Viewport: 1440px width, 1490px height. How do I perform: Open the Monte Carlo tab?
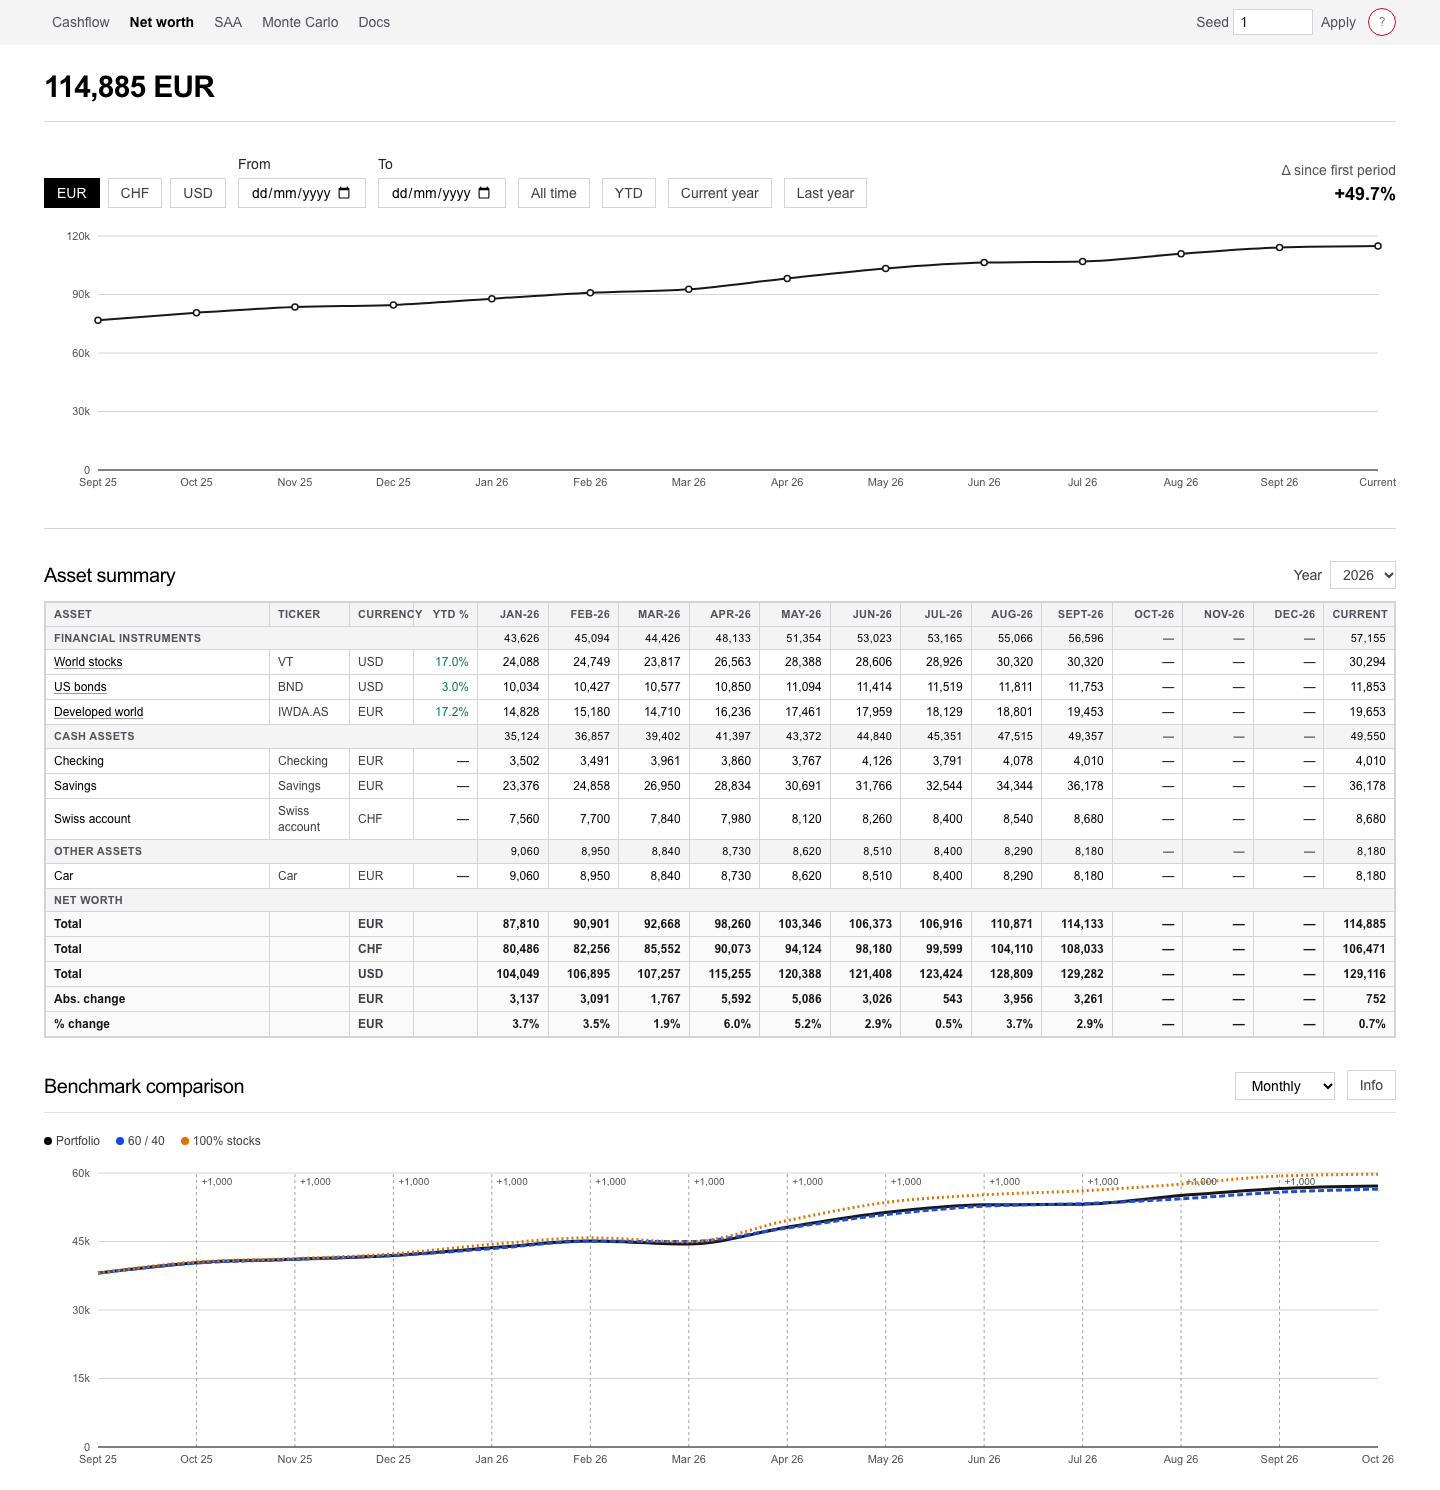(300, 22)
